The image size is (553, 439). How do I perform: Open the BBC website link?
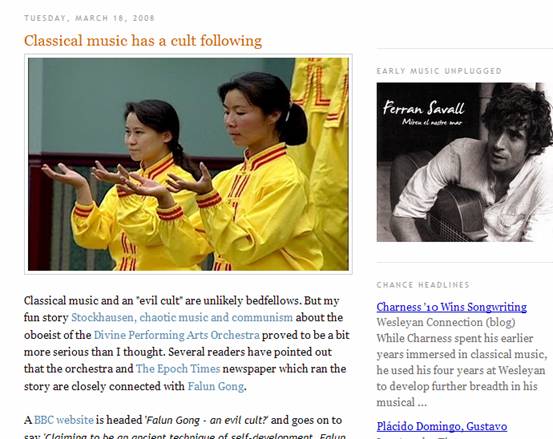pos(64,420)
